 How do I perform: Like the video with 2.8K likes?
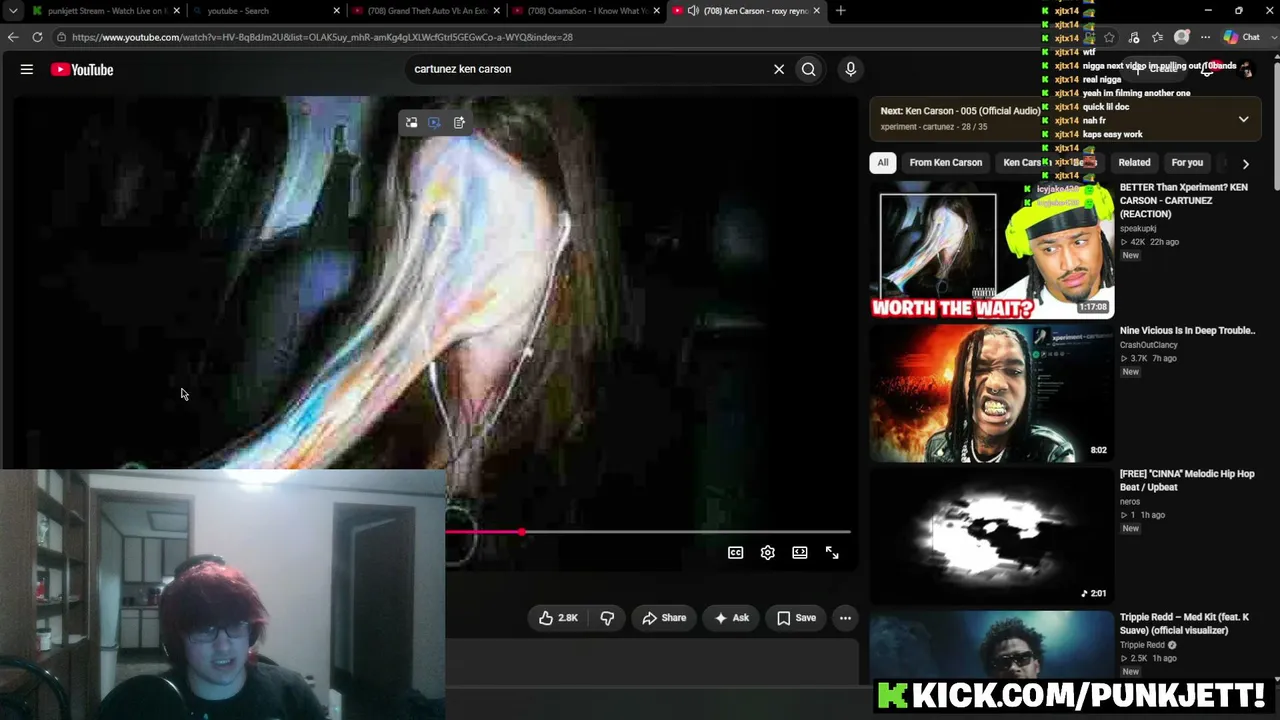[559, 618]
